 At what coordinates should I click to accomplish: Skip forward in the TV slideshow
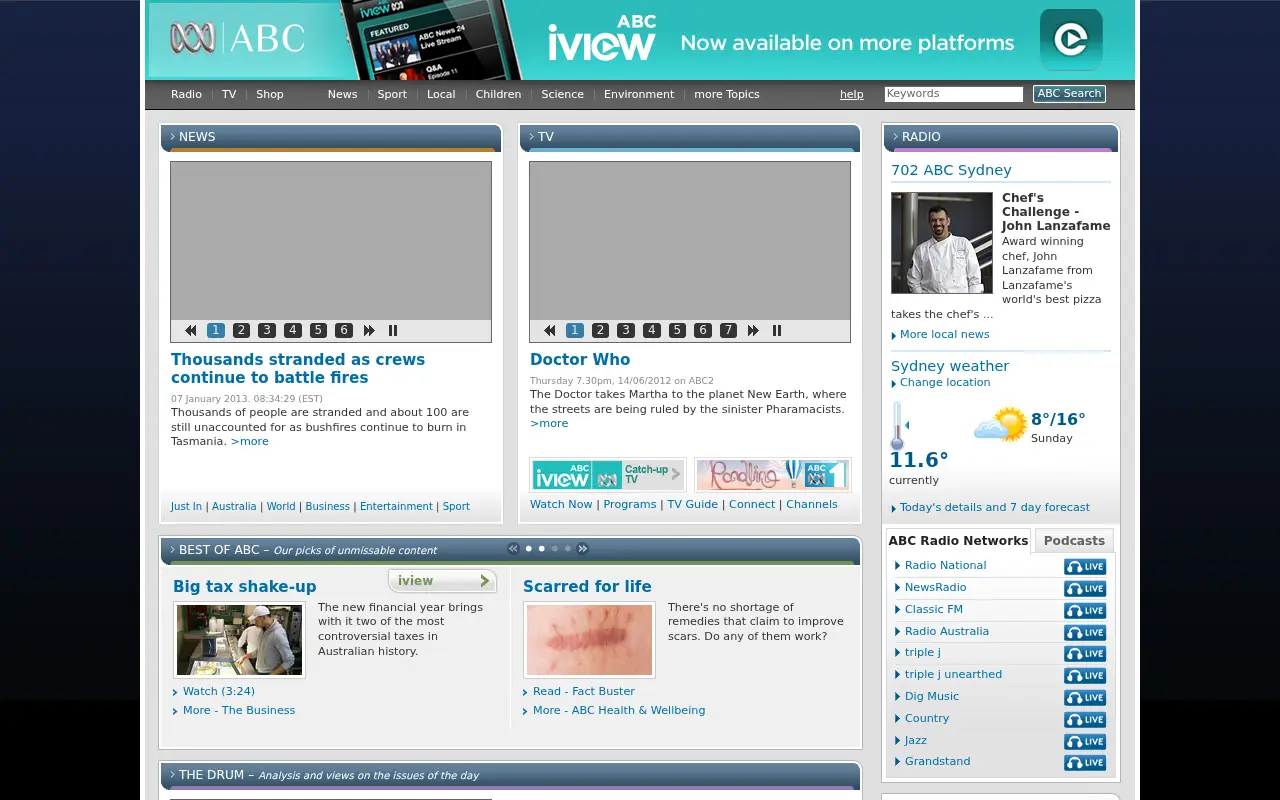click(753, 331)
